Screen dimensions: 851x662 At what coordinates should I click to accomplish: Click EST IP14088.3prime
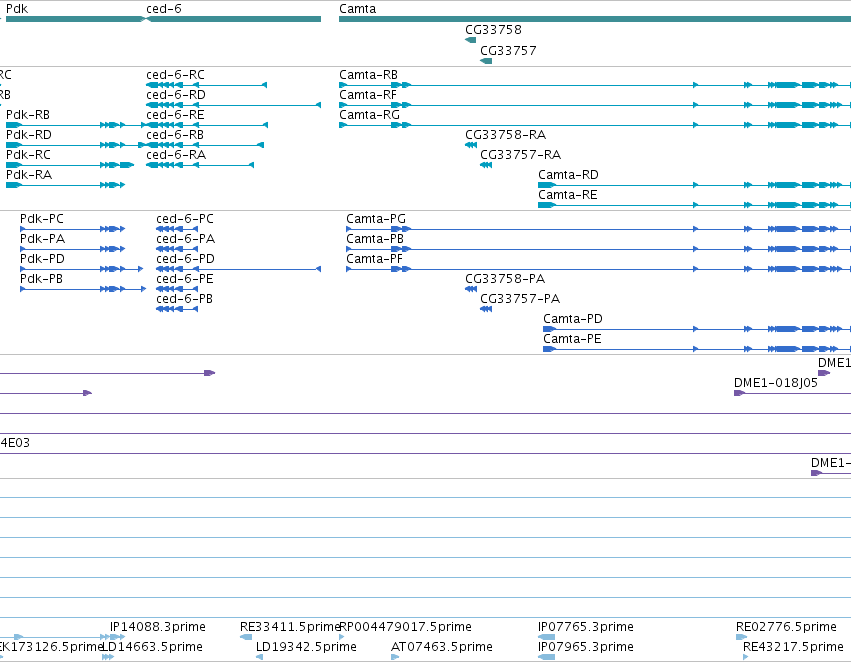(x=117, y=637)
